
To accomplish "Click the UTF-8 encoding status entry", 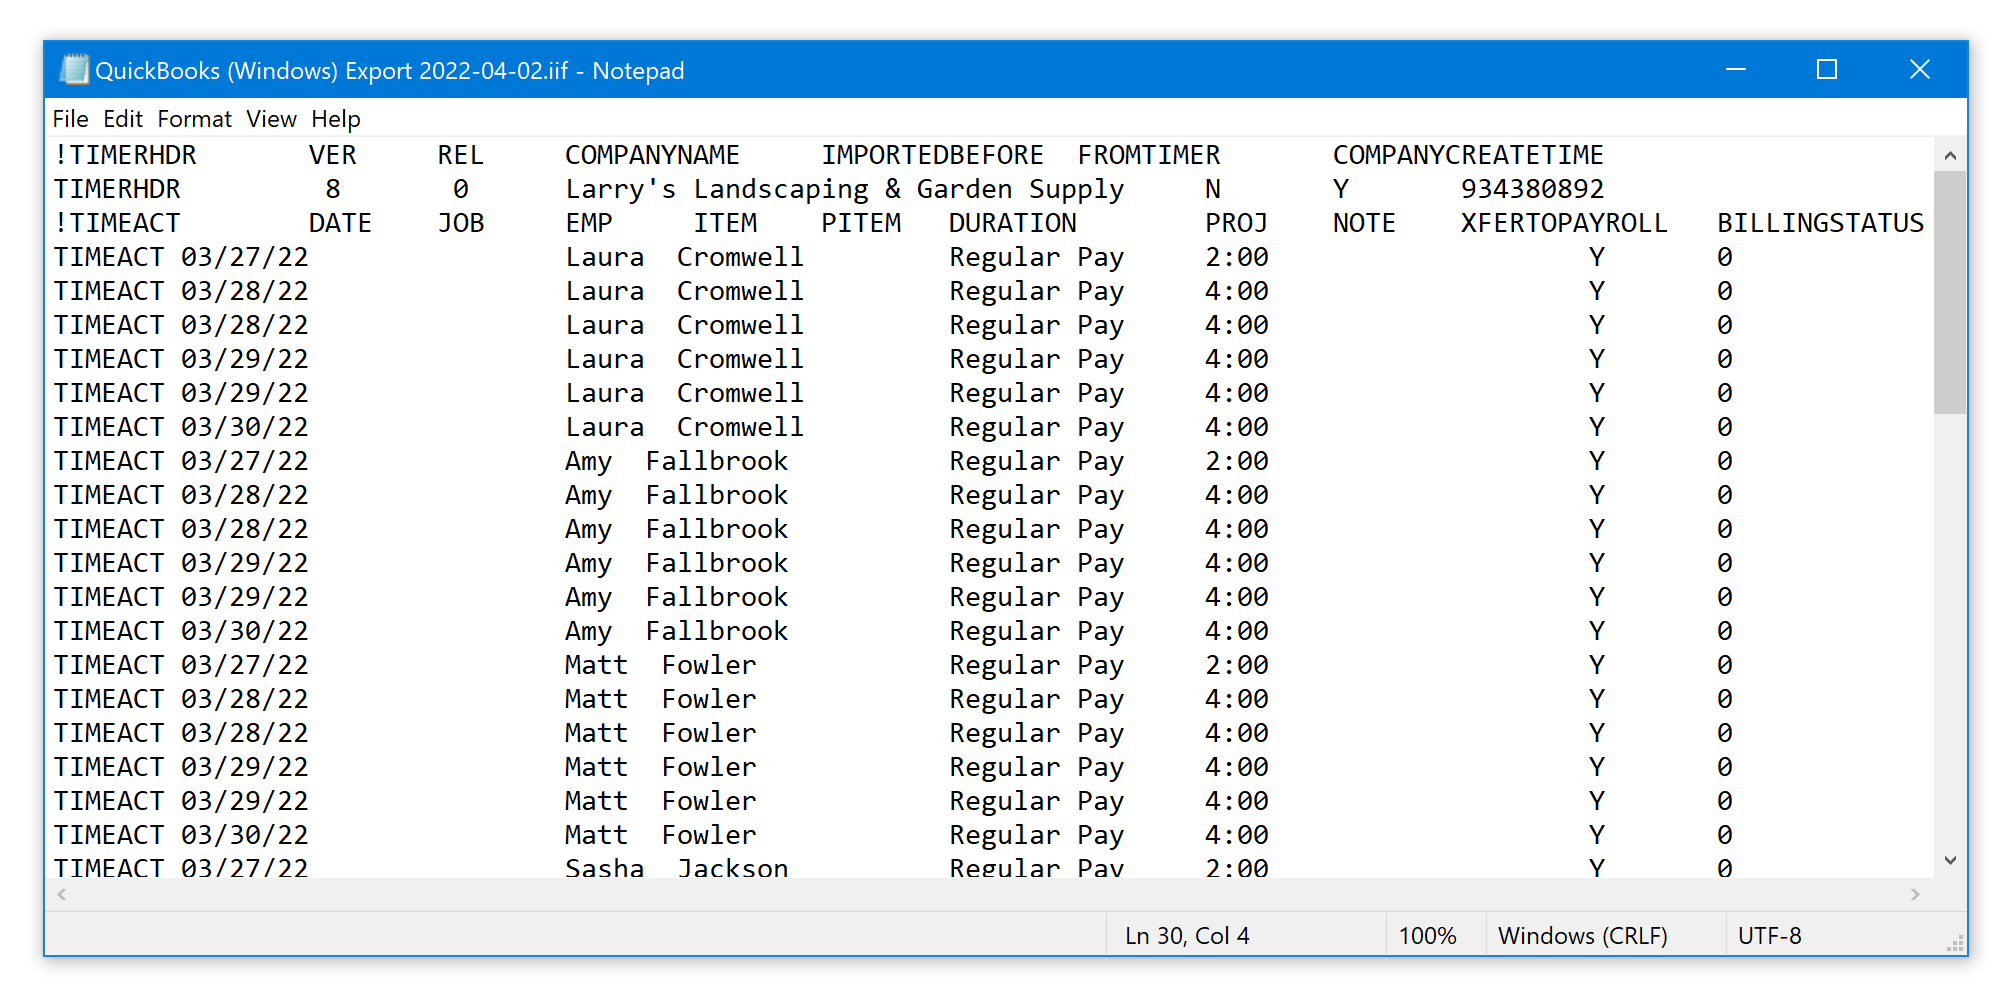I will point(1769,936).
